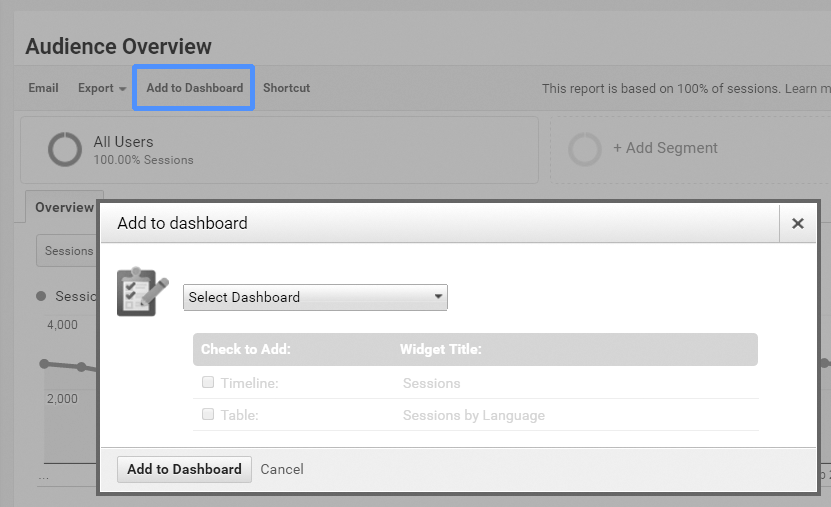Screen dimensions: 831x507
Task: Check the Timeline checkbox
Action: point(208,382)
